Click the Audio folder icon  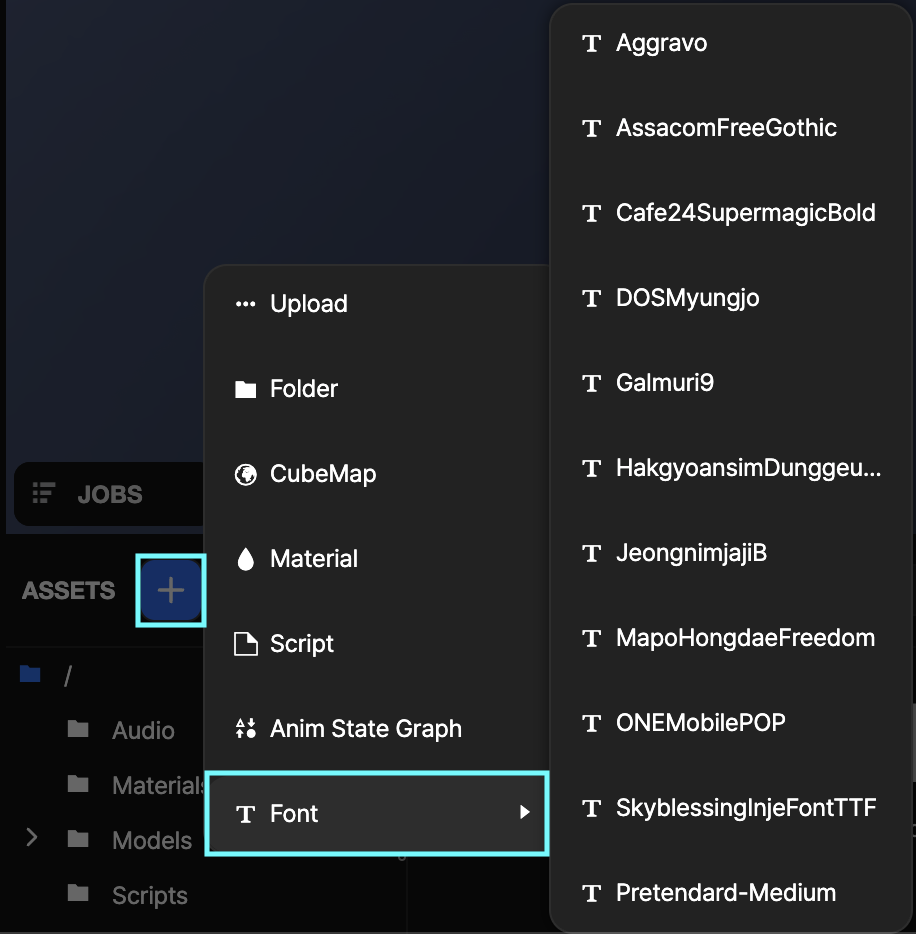tap(80, 729)
